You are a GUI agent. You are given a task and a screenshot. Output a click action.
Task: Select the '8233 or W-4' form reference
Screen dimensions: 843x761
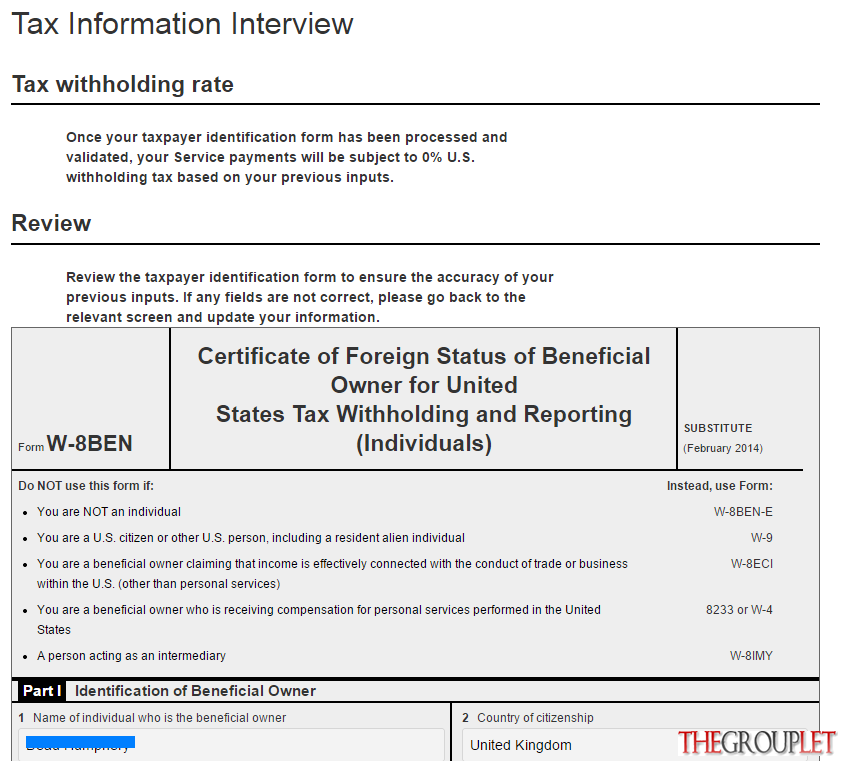pyautogui.click(x=739, y=610)
